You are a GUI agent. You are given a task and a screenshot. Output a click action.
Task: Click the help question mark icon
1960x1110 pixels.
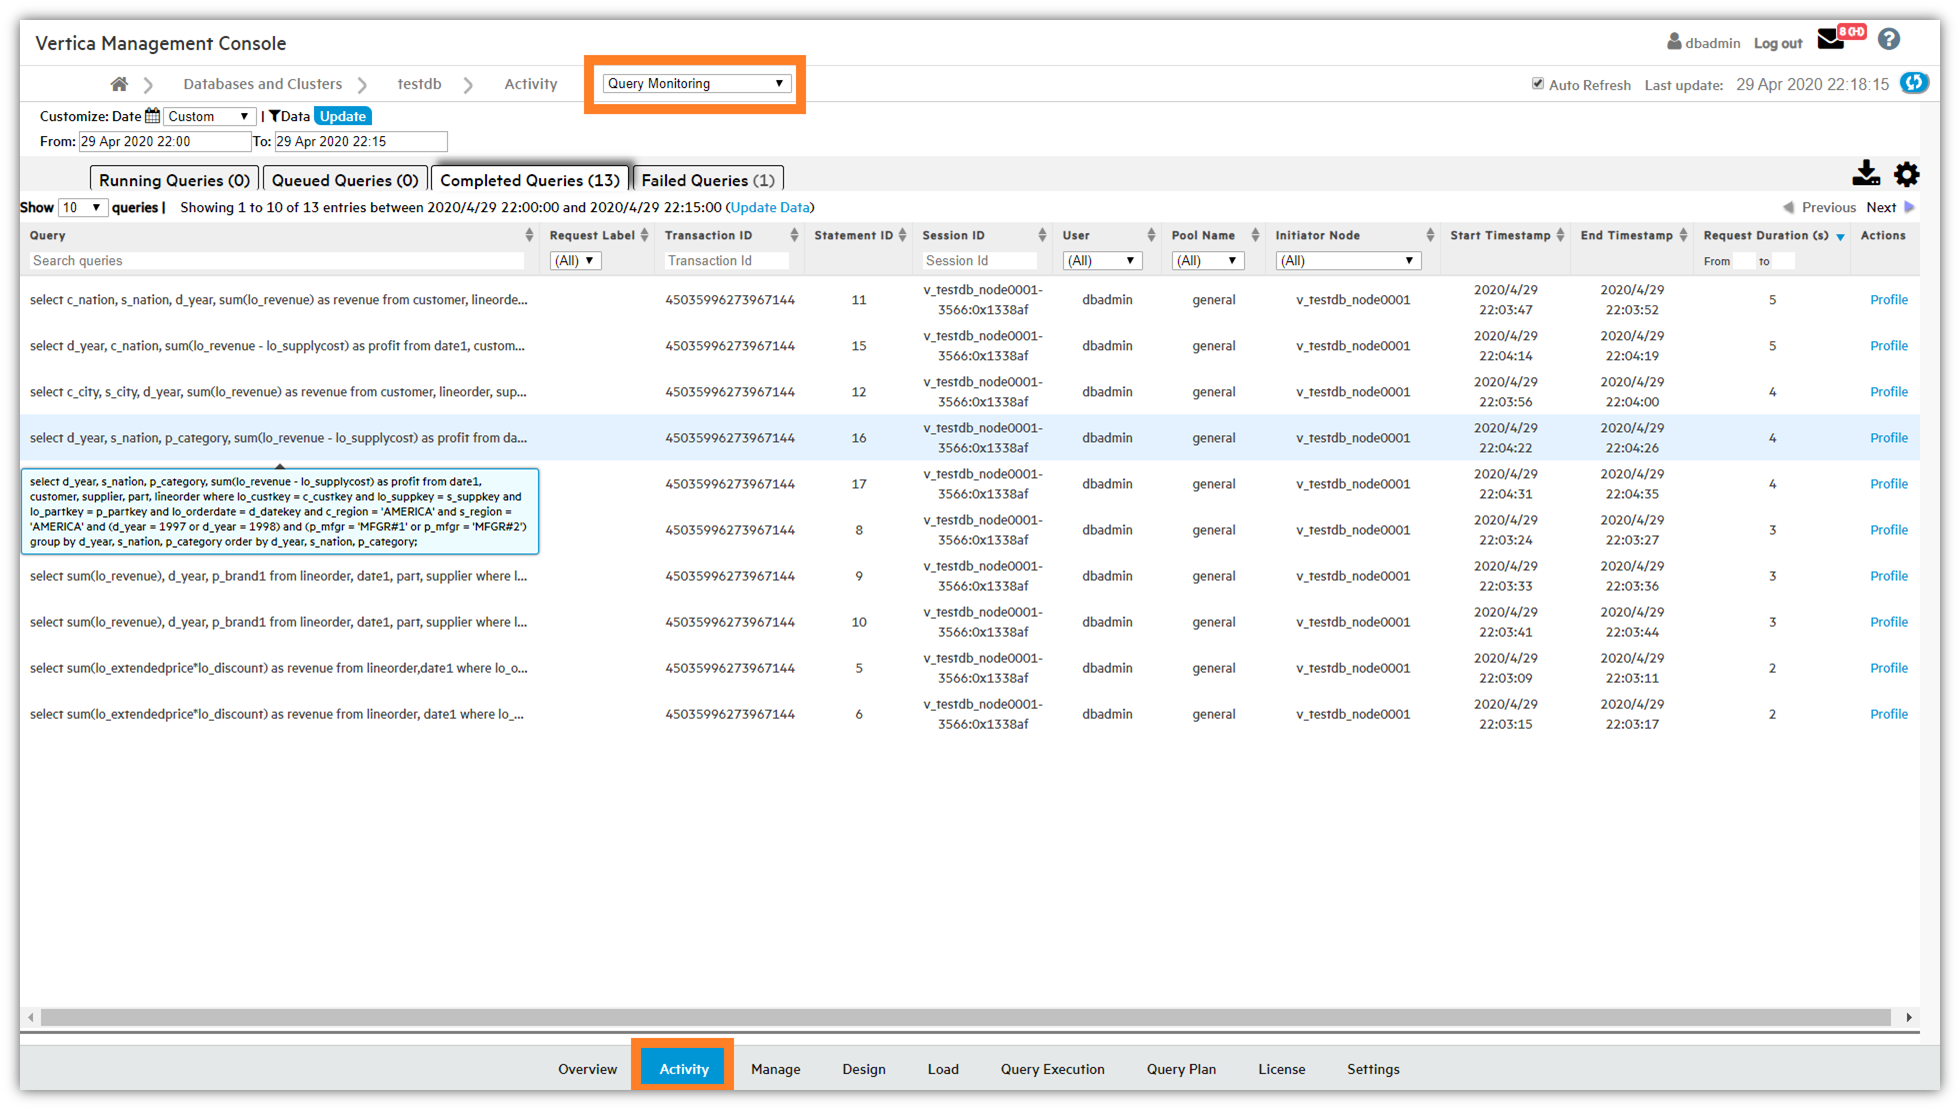(x=1888, y=39)
